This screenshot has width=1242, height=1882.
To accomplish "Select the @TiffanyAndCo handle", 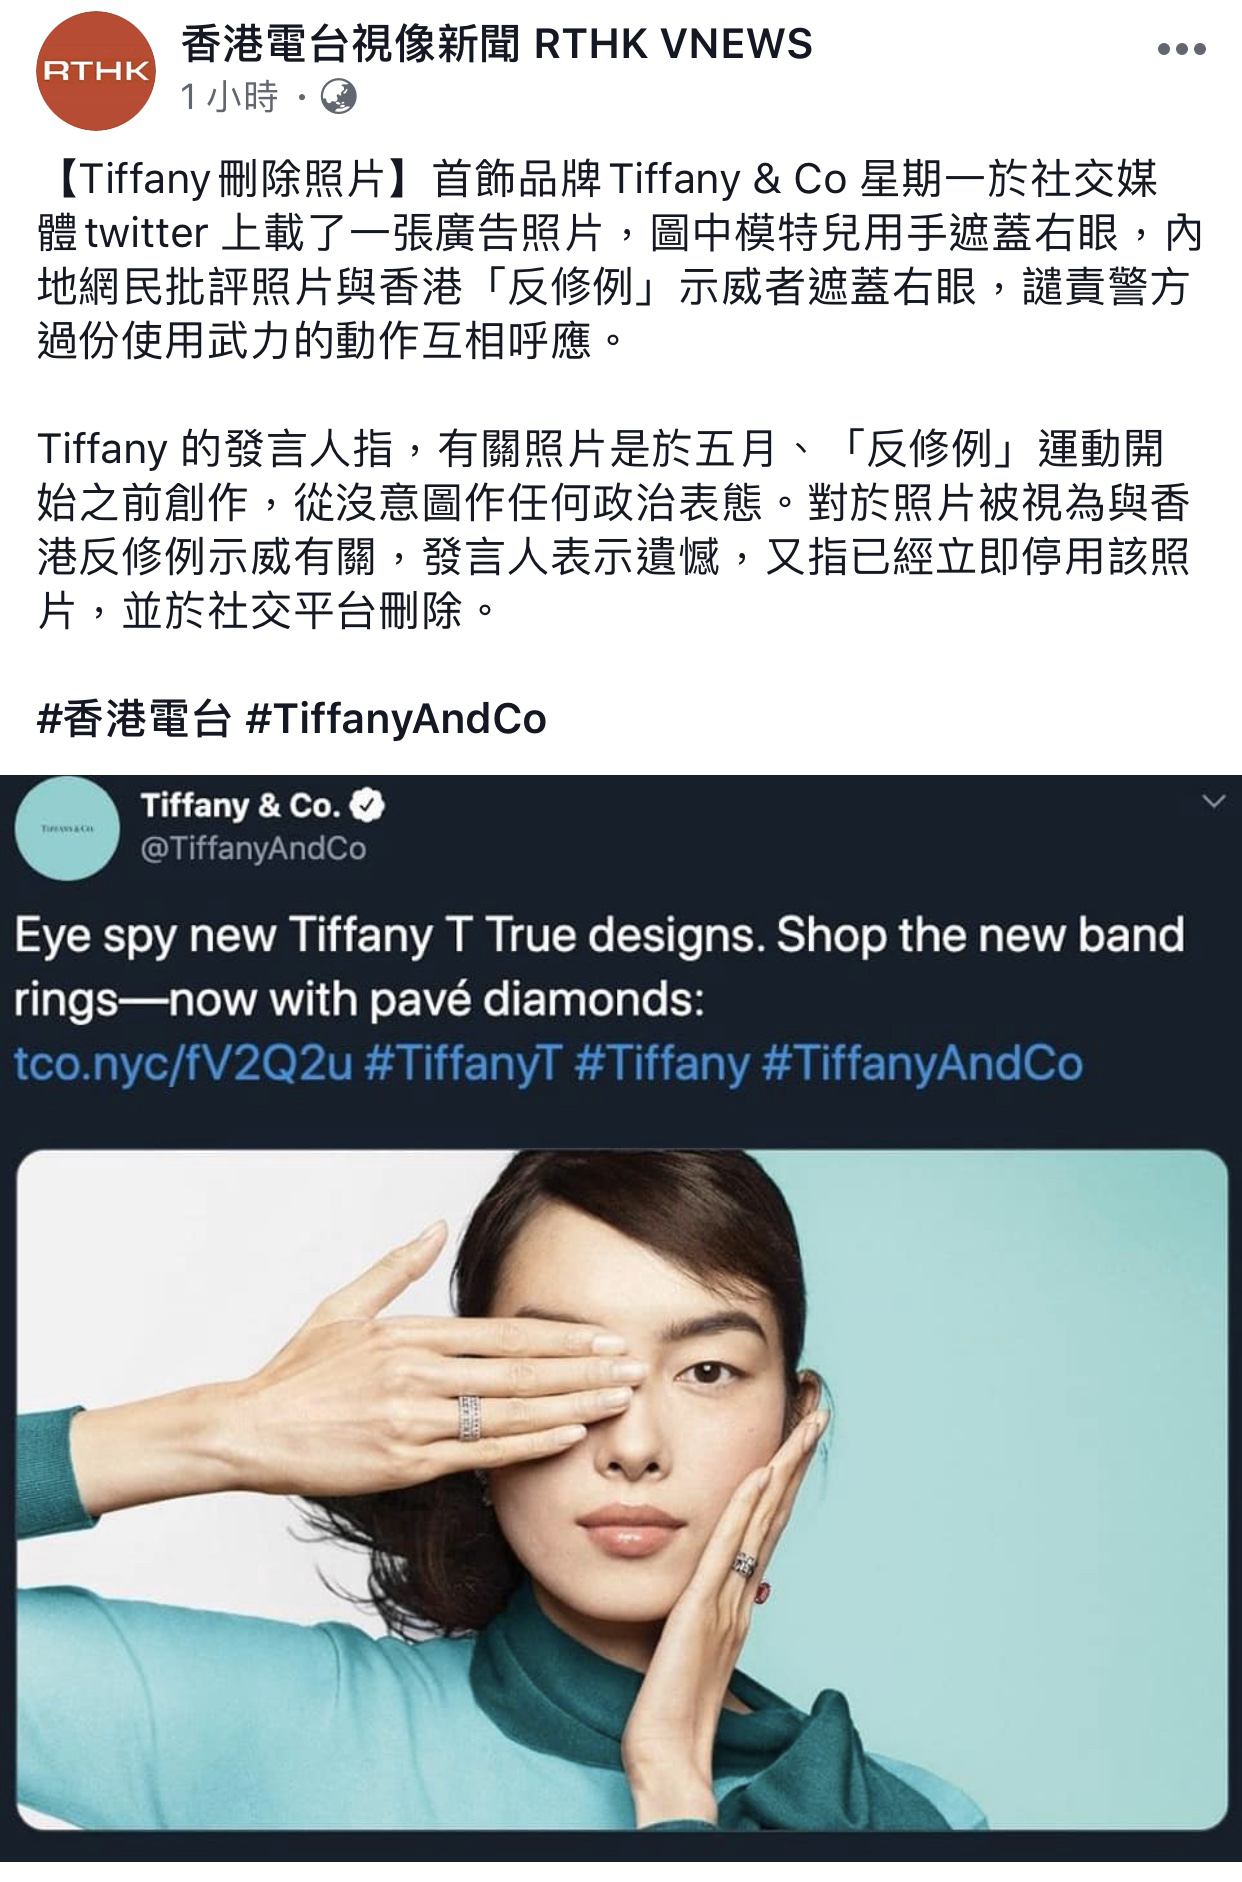I will click(253, 849).
